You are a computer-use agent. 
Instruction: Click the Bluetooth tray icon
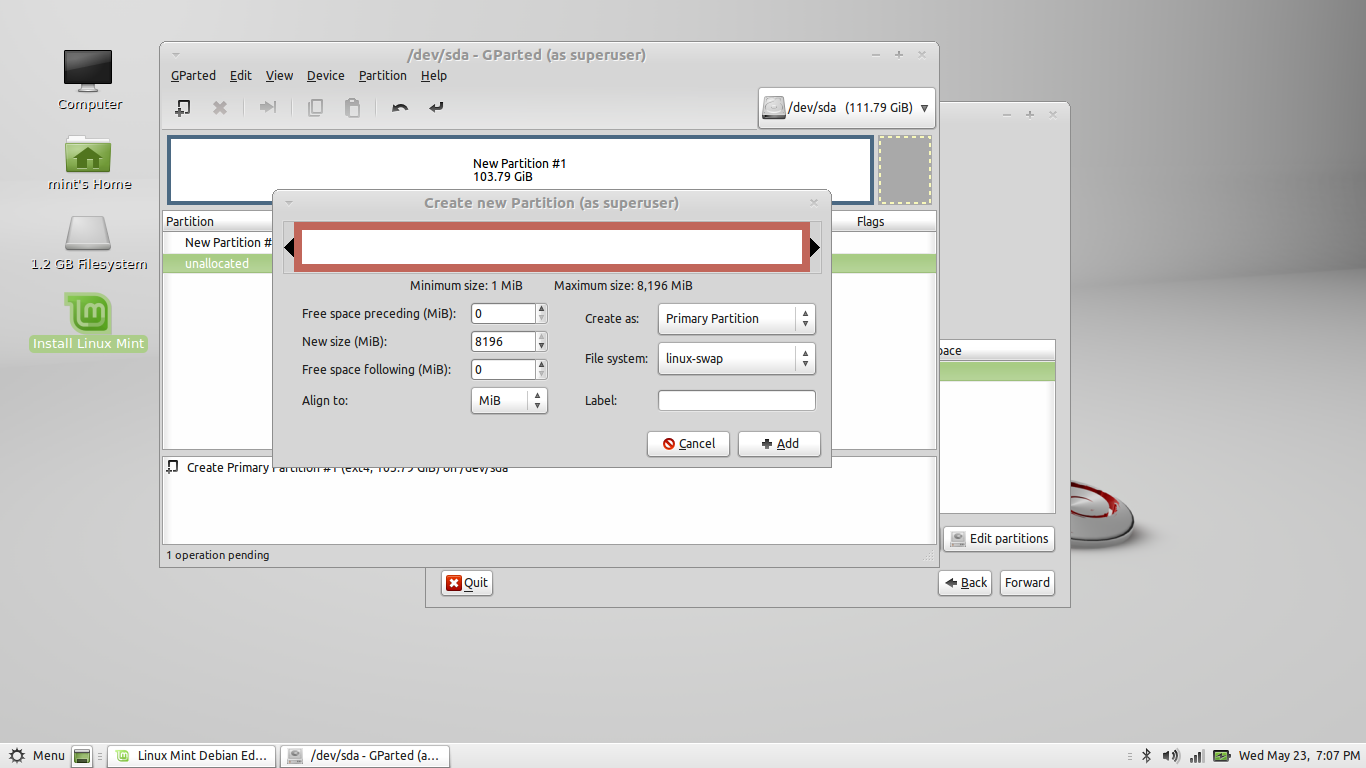pos(1147,756)
